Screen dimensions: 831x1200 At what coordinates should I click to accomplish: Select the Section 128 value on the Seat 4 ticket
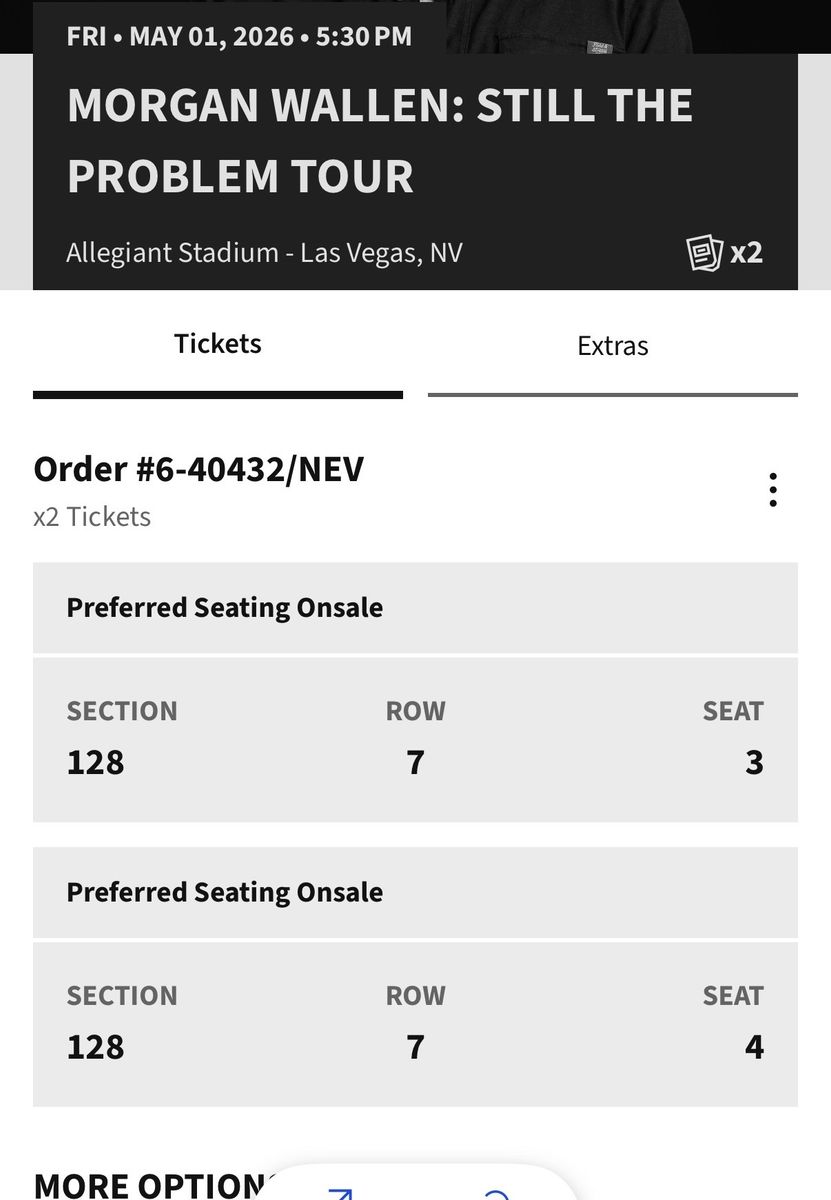[96, 1047]
